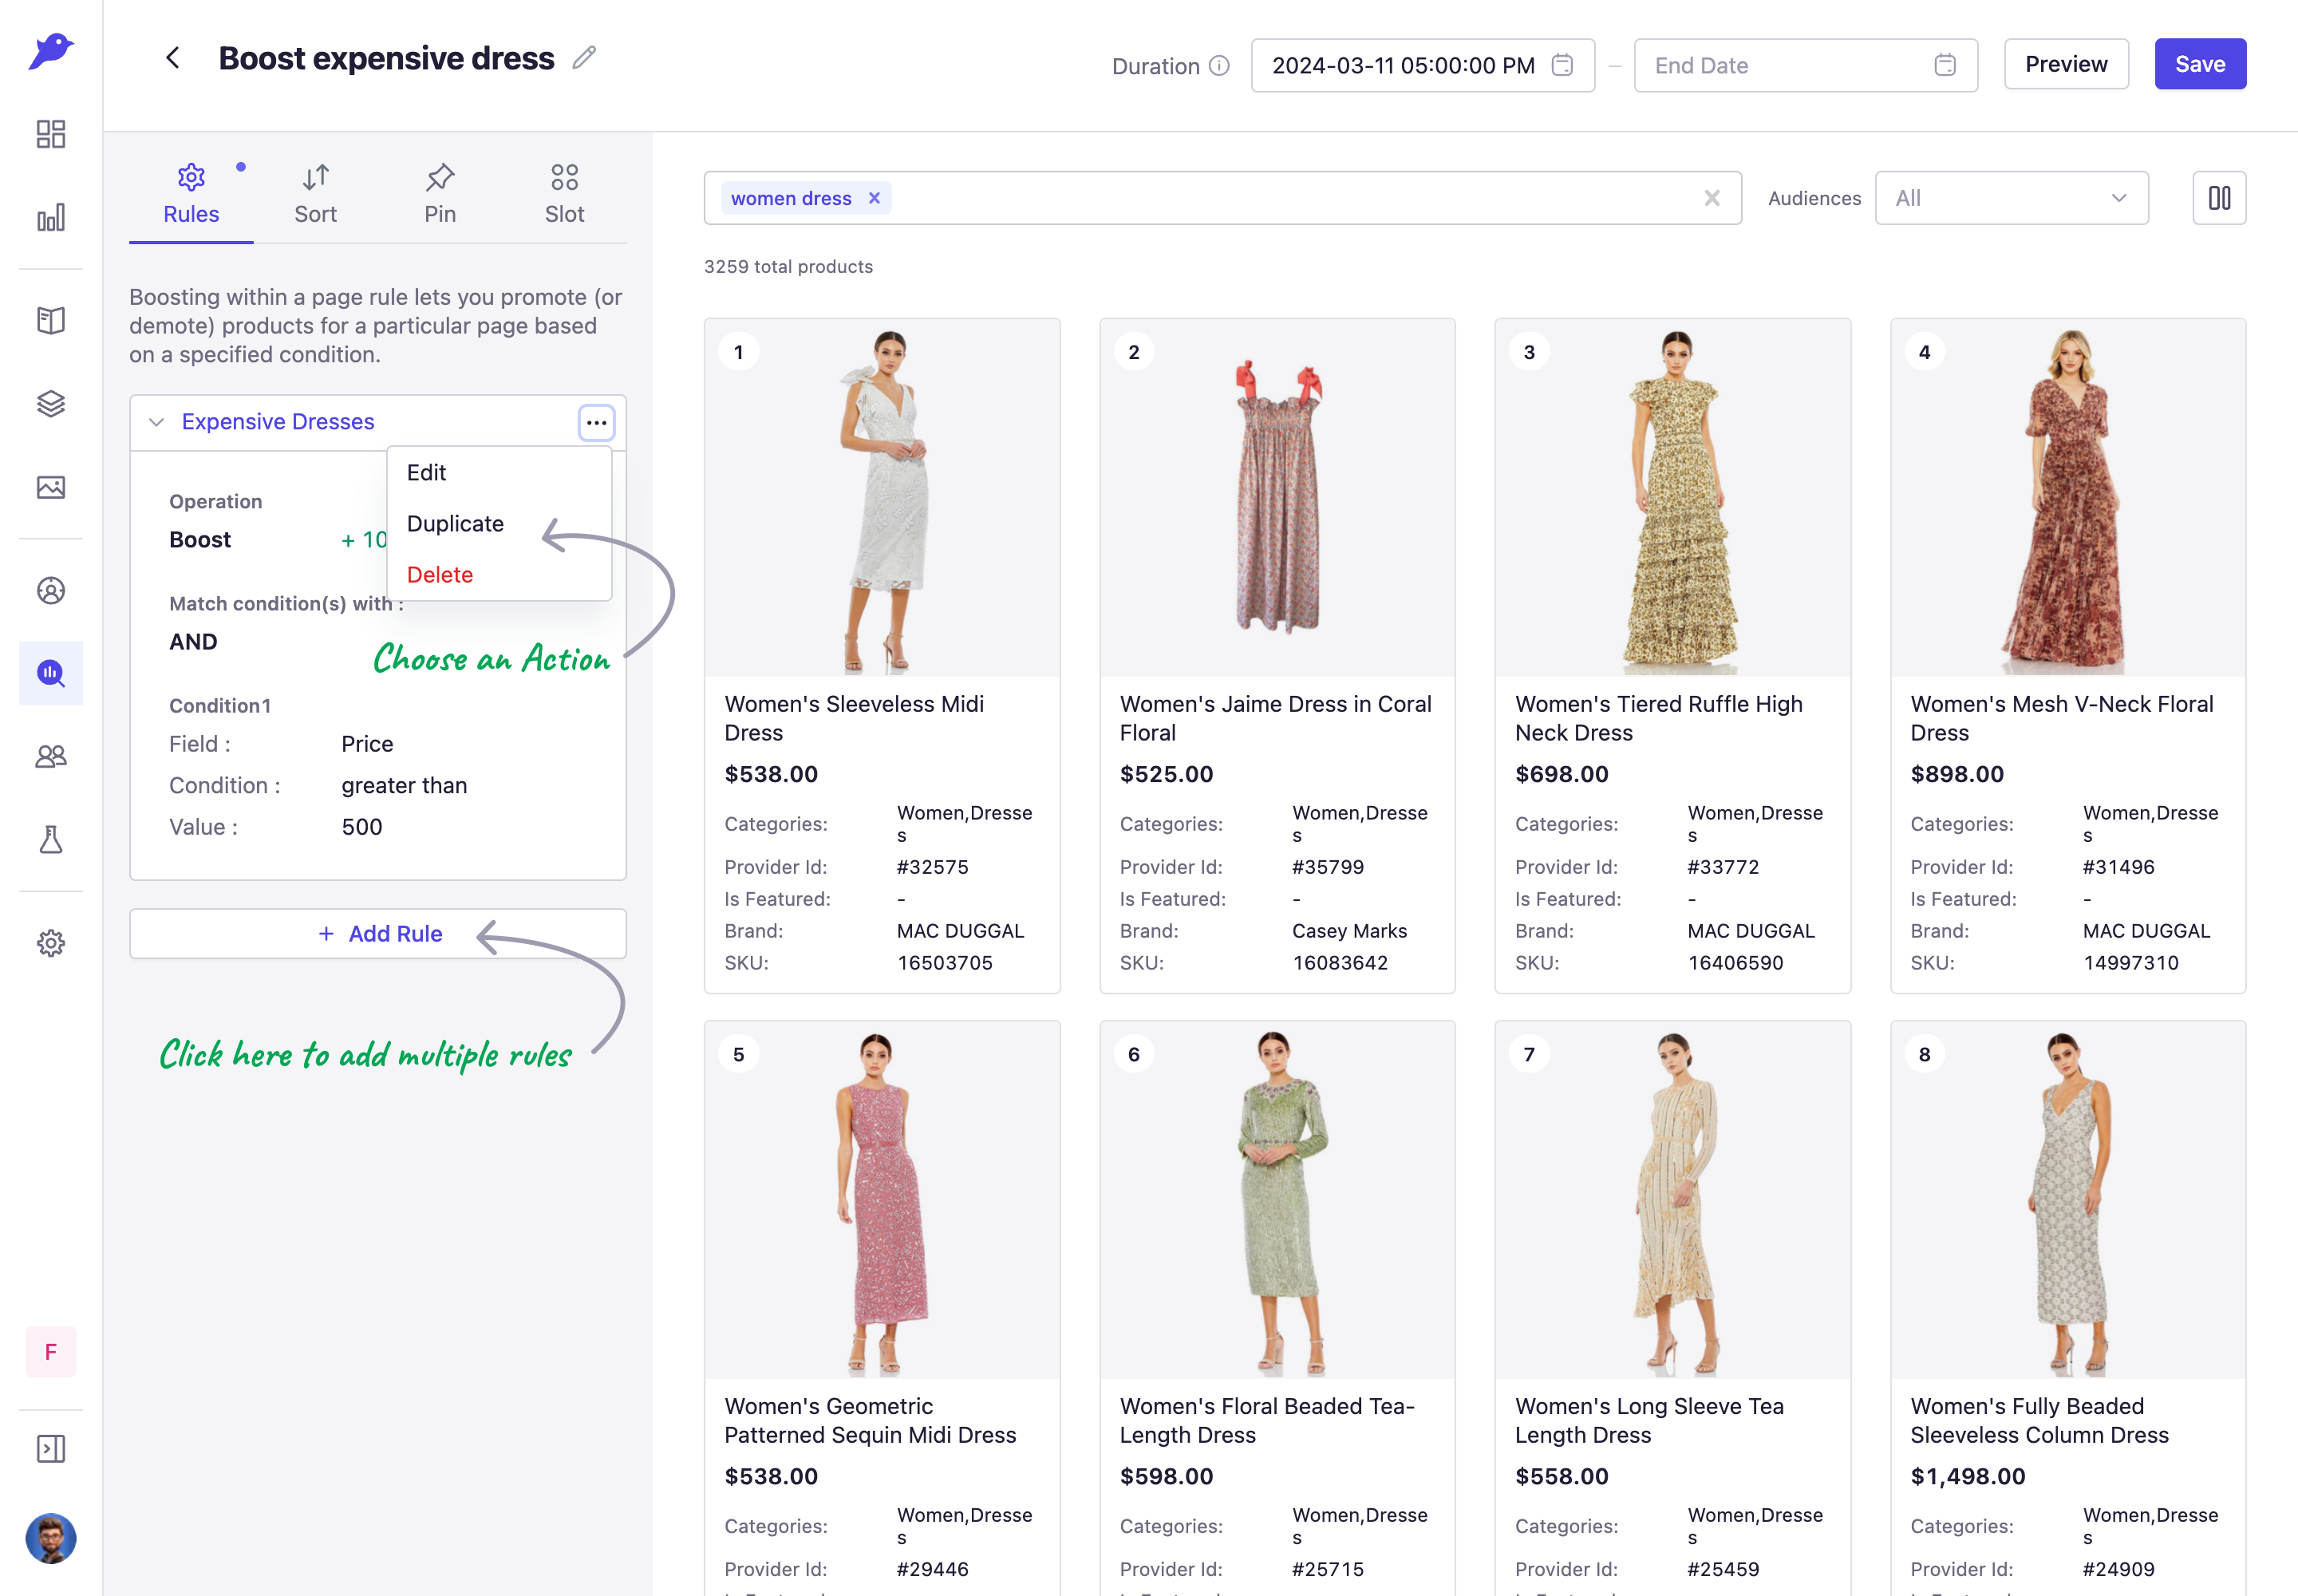
Task: Switch to the Rules tab
Action: [191, 194]
